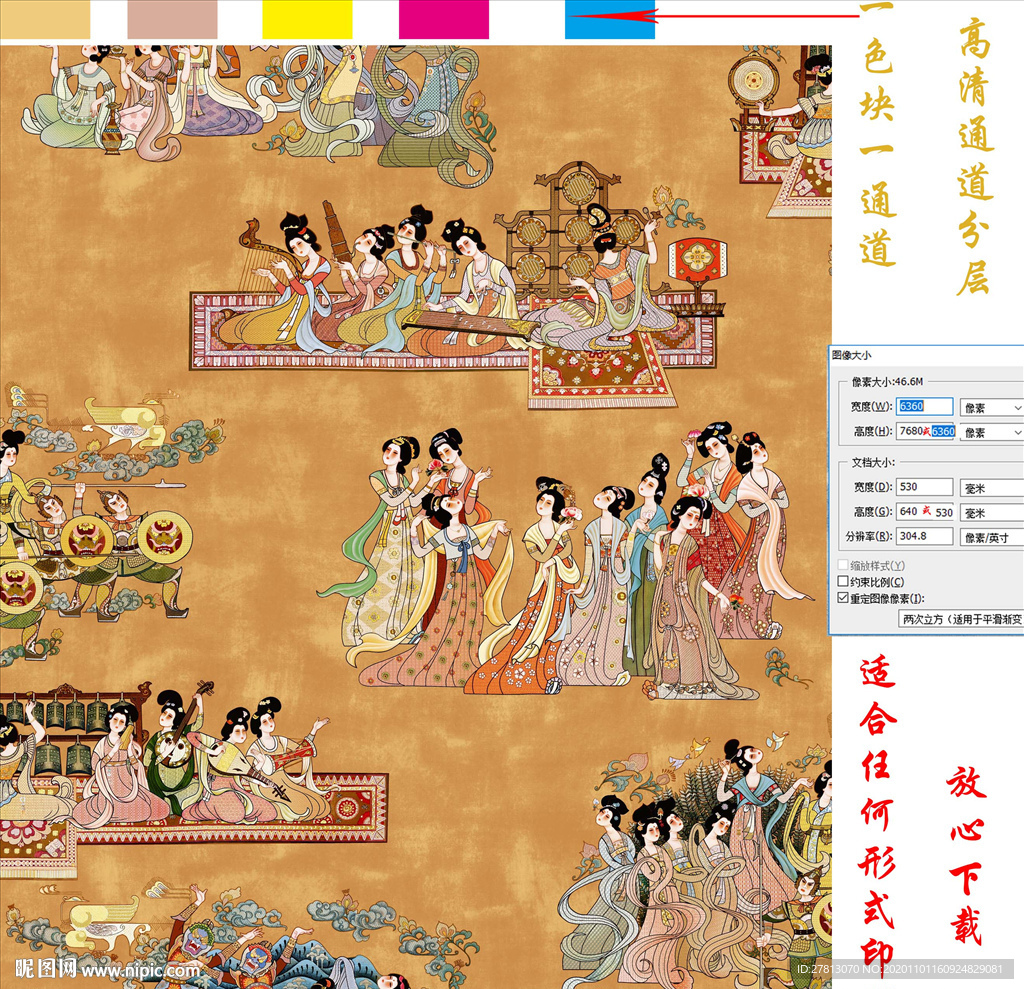Click the cyan blue color block swatch
Image resolution: width=1024 pixels, height=989 pixels.
click(x=610, y=20)
